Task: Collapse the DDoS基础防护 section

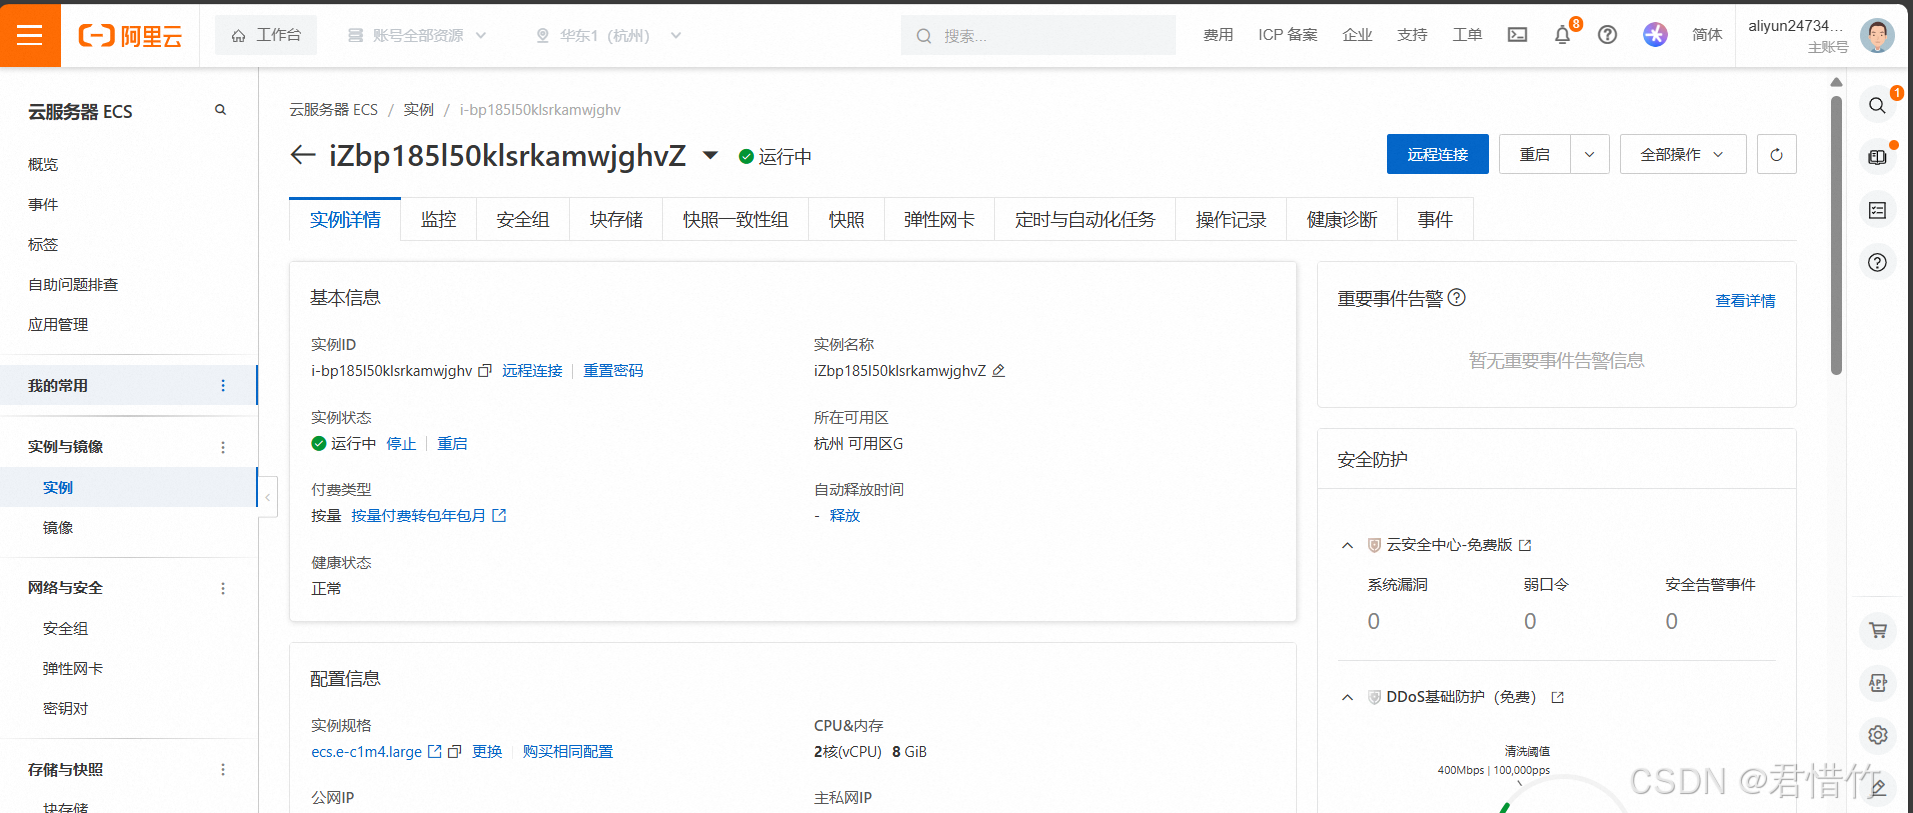Action: (1347, 697)
